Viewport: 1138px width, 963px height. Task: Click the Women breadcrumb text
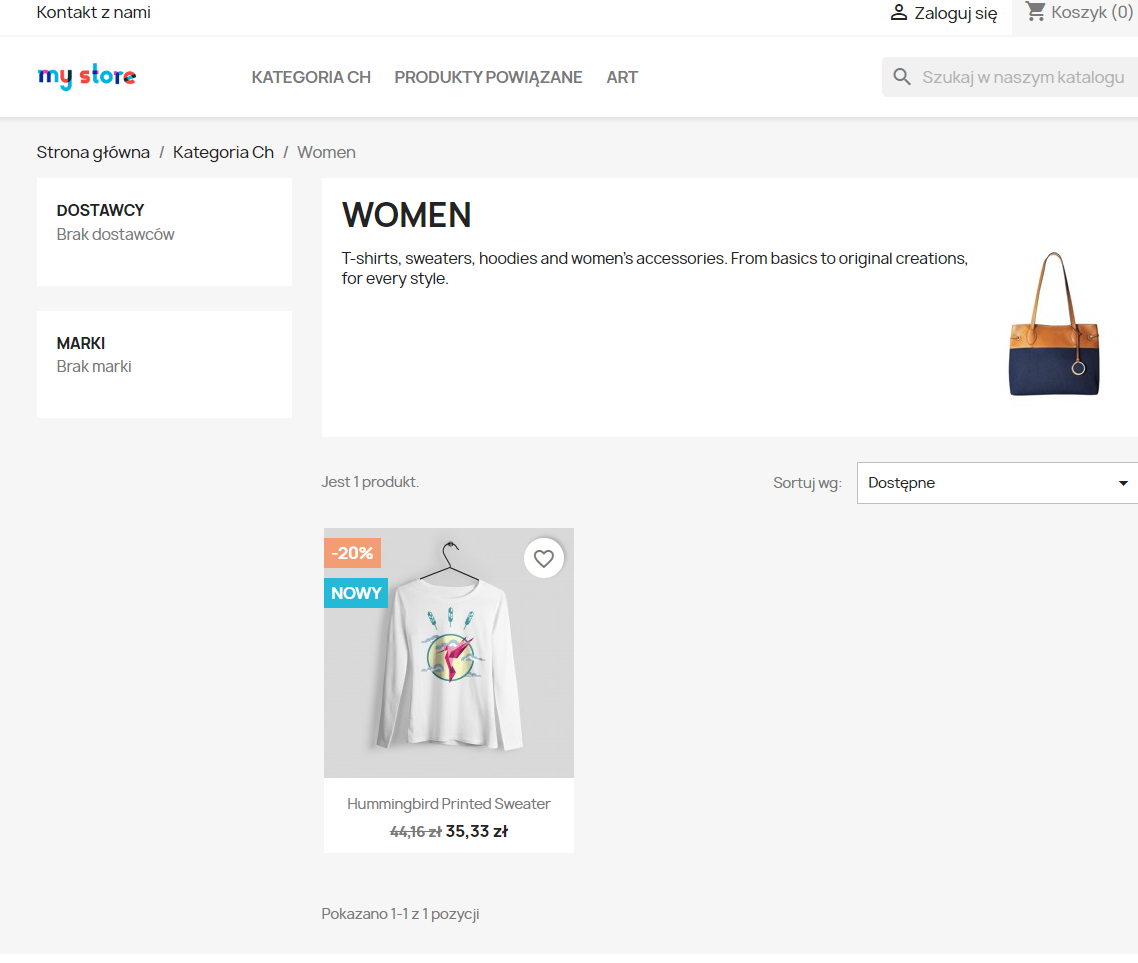327,152
